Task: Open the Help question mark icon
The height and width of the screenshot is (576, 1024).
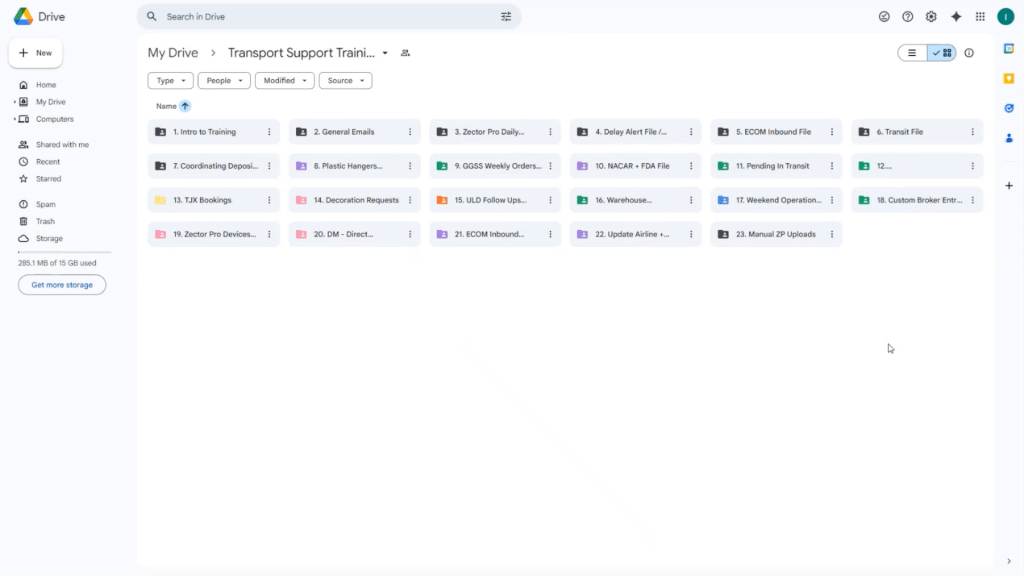Action: coord(907,17)
